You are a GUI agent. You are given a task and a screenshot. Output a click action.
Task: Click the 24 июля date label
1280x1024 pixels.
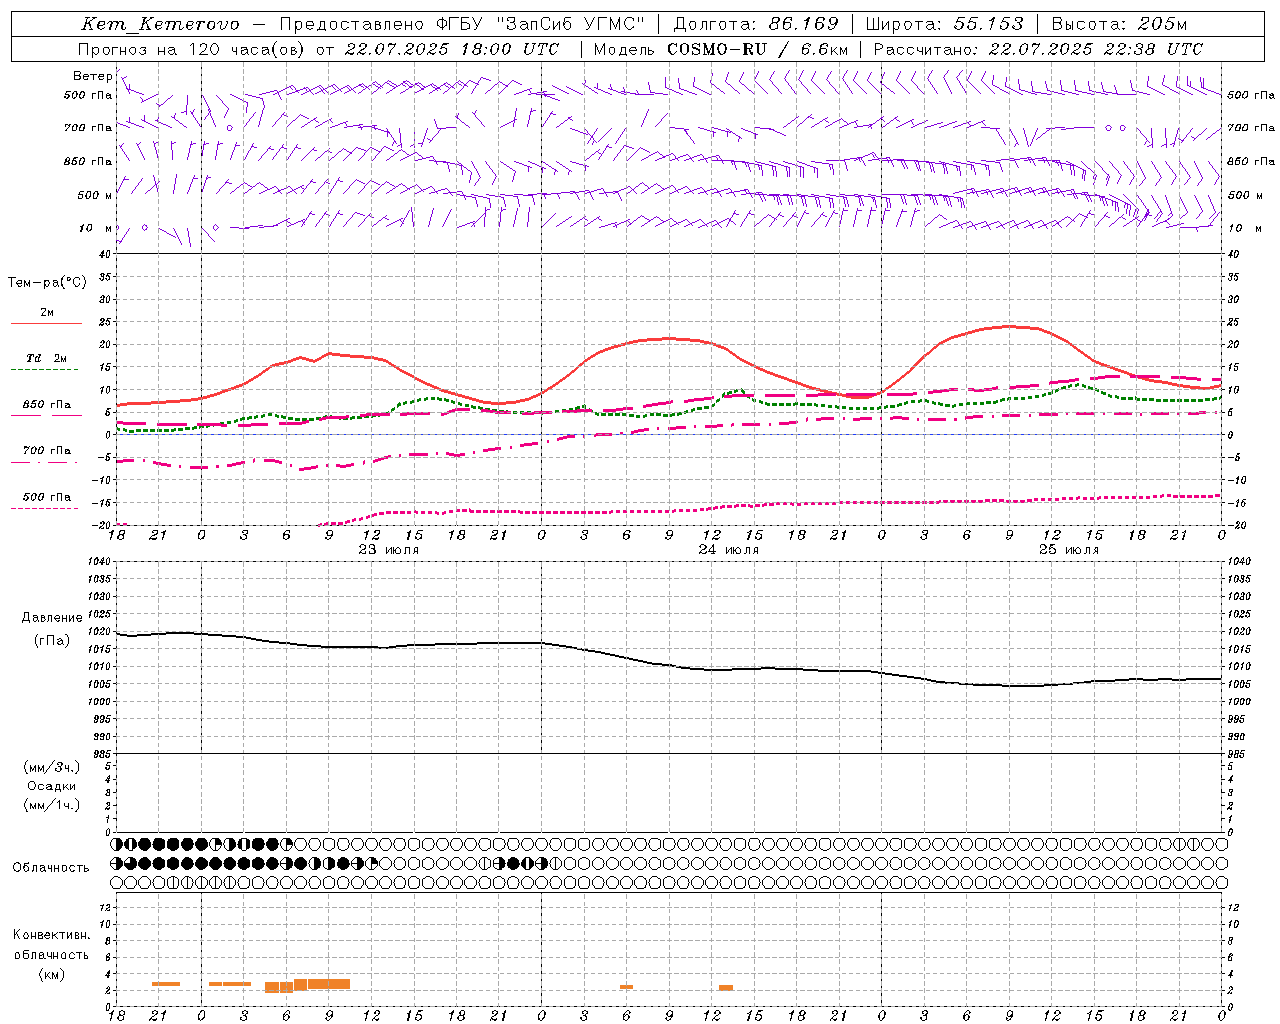coord(728,549)
